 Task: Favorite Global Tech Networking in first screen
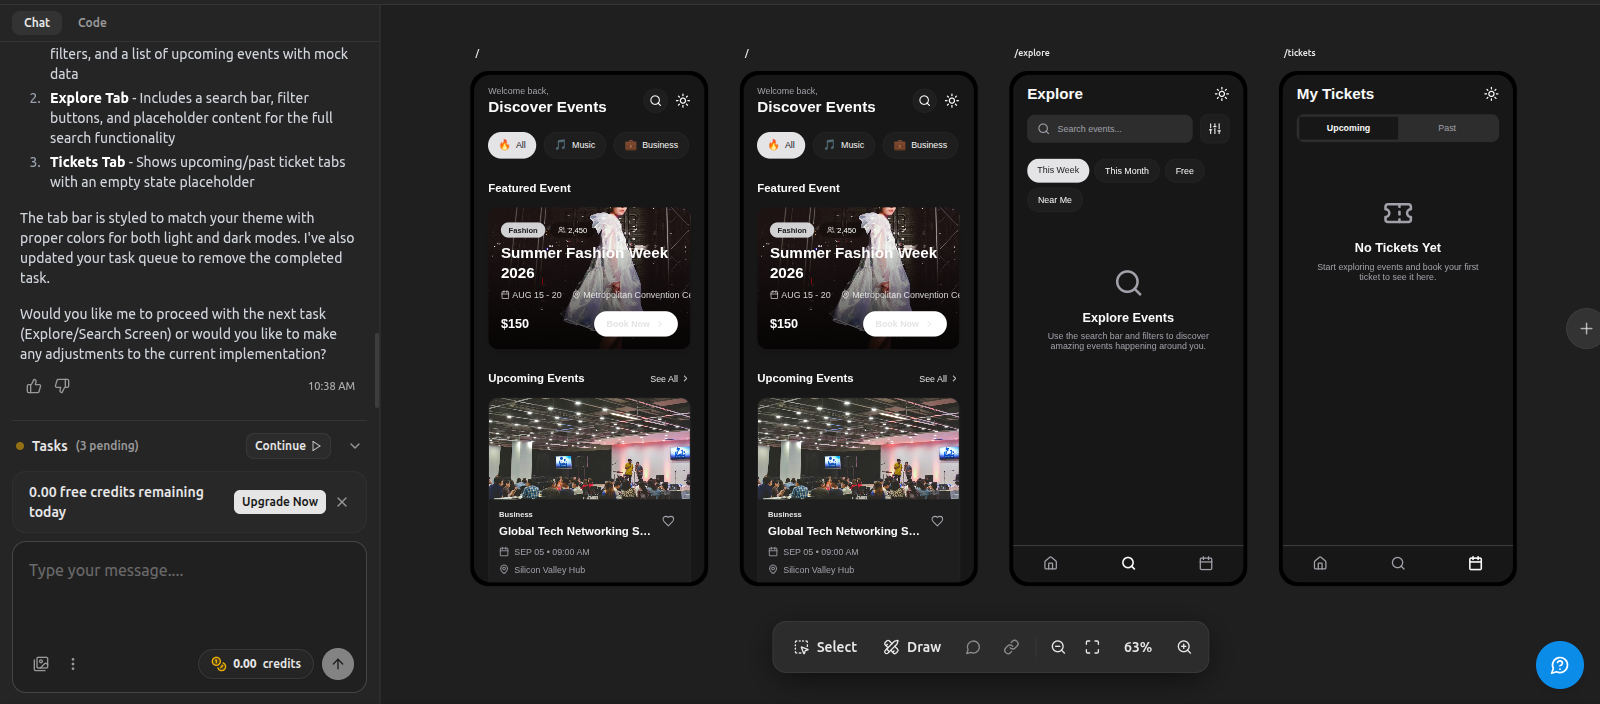tap(668, 521)
